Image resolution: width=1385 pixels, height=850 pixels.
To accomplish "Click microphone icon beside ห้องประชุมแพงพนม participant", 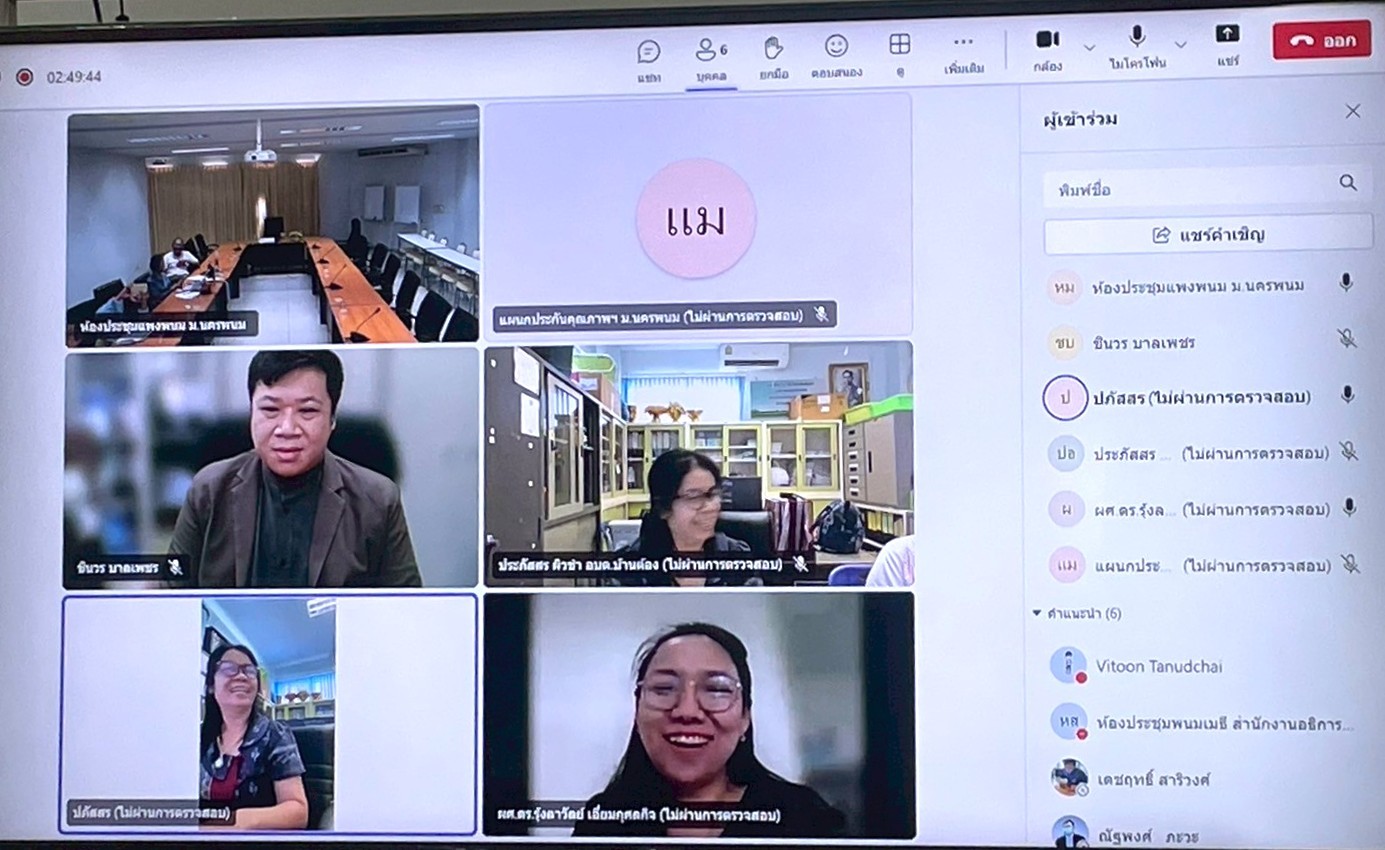I will point(1346,283).
